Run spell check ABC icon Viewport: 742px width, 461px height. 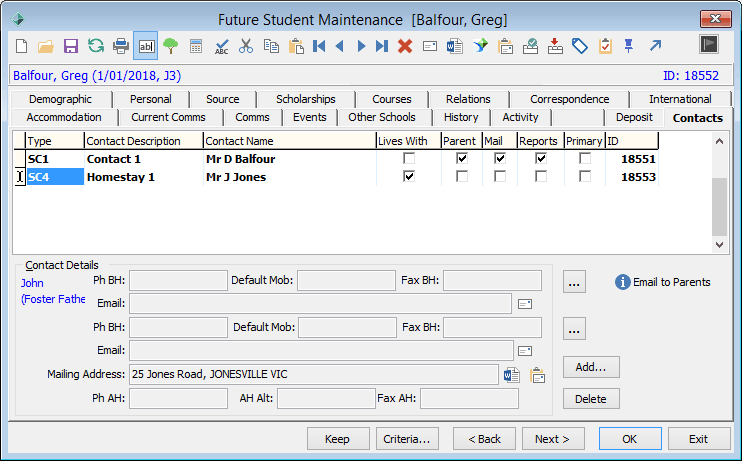[221, 46]
